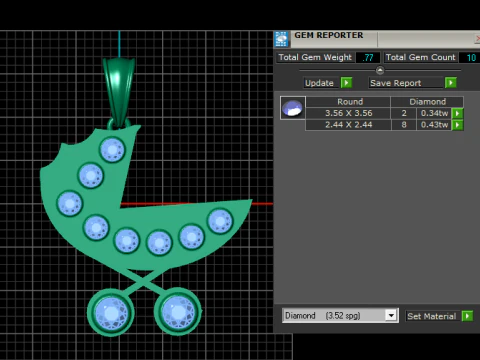The height and width of the screenshot is (360, 480).
Task: Click the quantity 2 cell
Action: click(404, 113)
